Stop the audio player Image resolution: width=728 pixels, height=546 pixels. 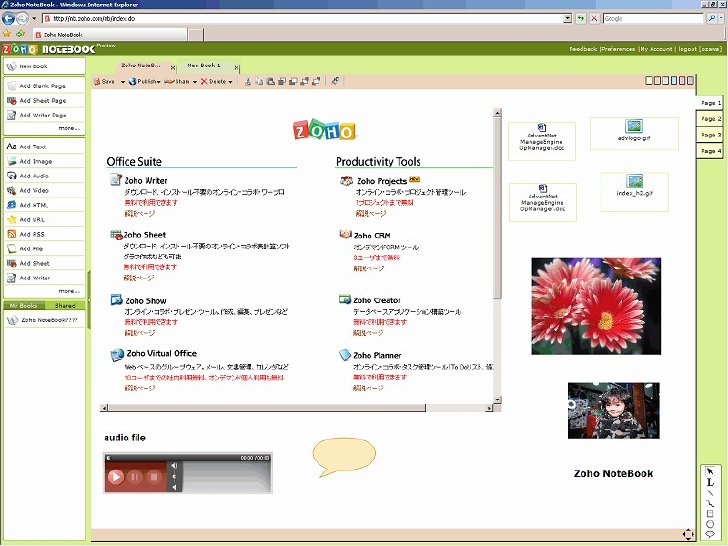pos(154,477)
